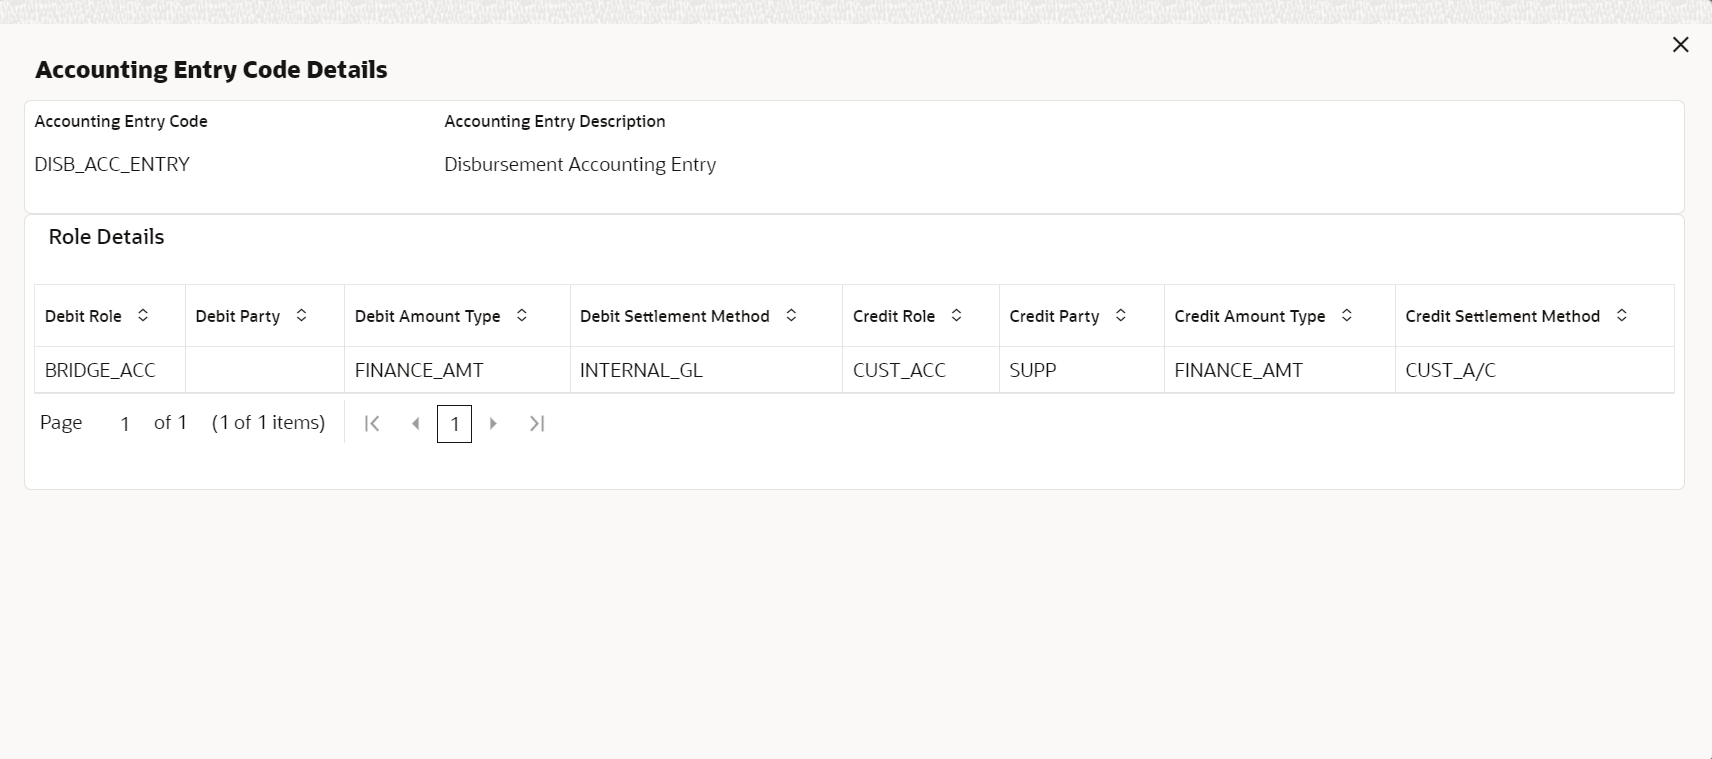Sort by Credit Role column
The image size is (1712, 759).
tap(956, 316)
